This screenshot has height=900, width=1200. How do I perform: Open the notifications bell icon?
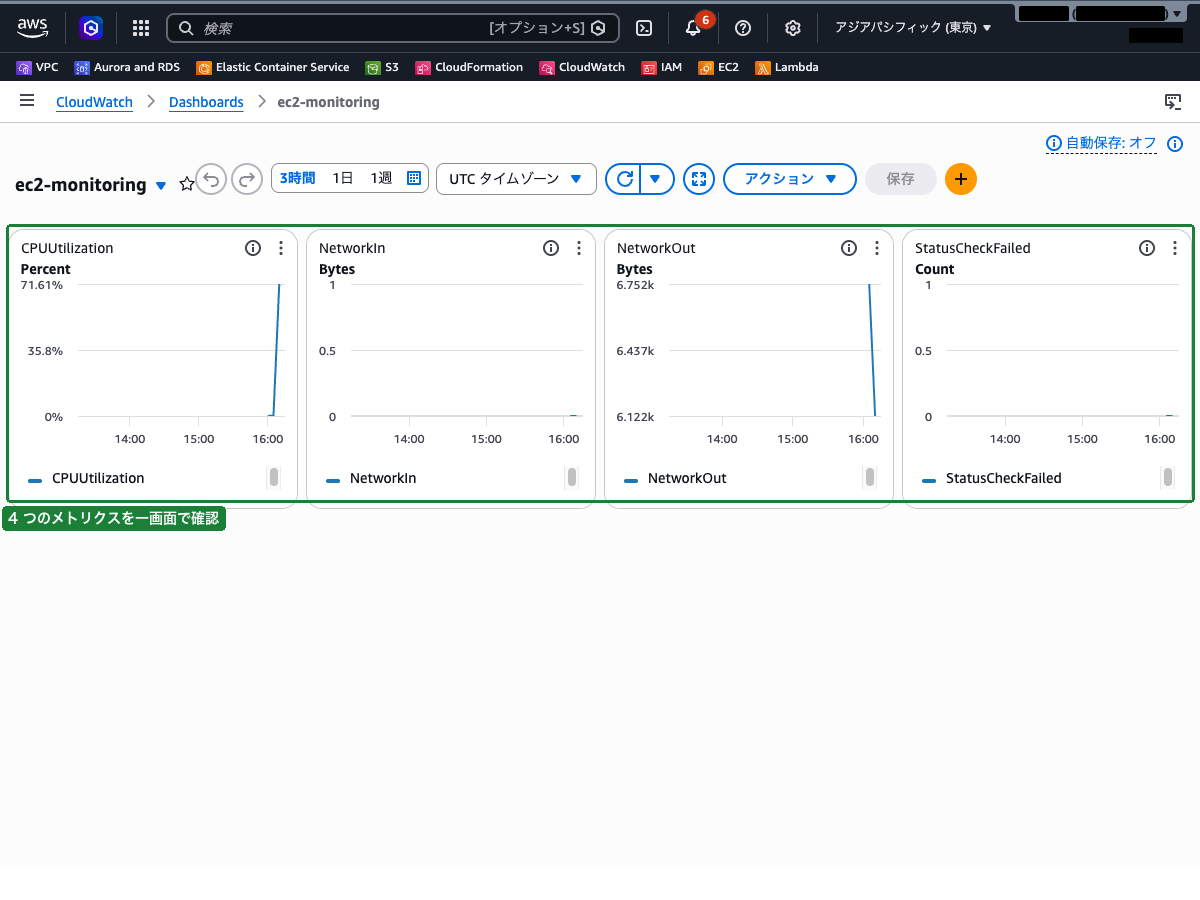[693, 28]
